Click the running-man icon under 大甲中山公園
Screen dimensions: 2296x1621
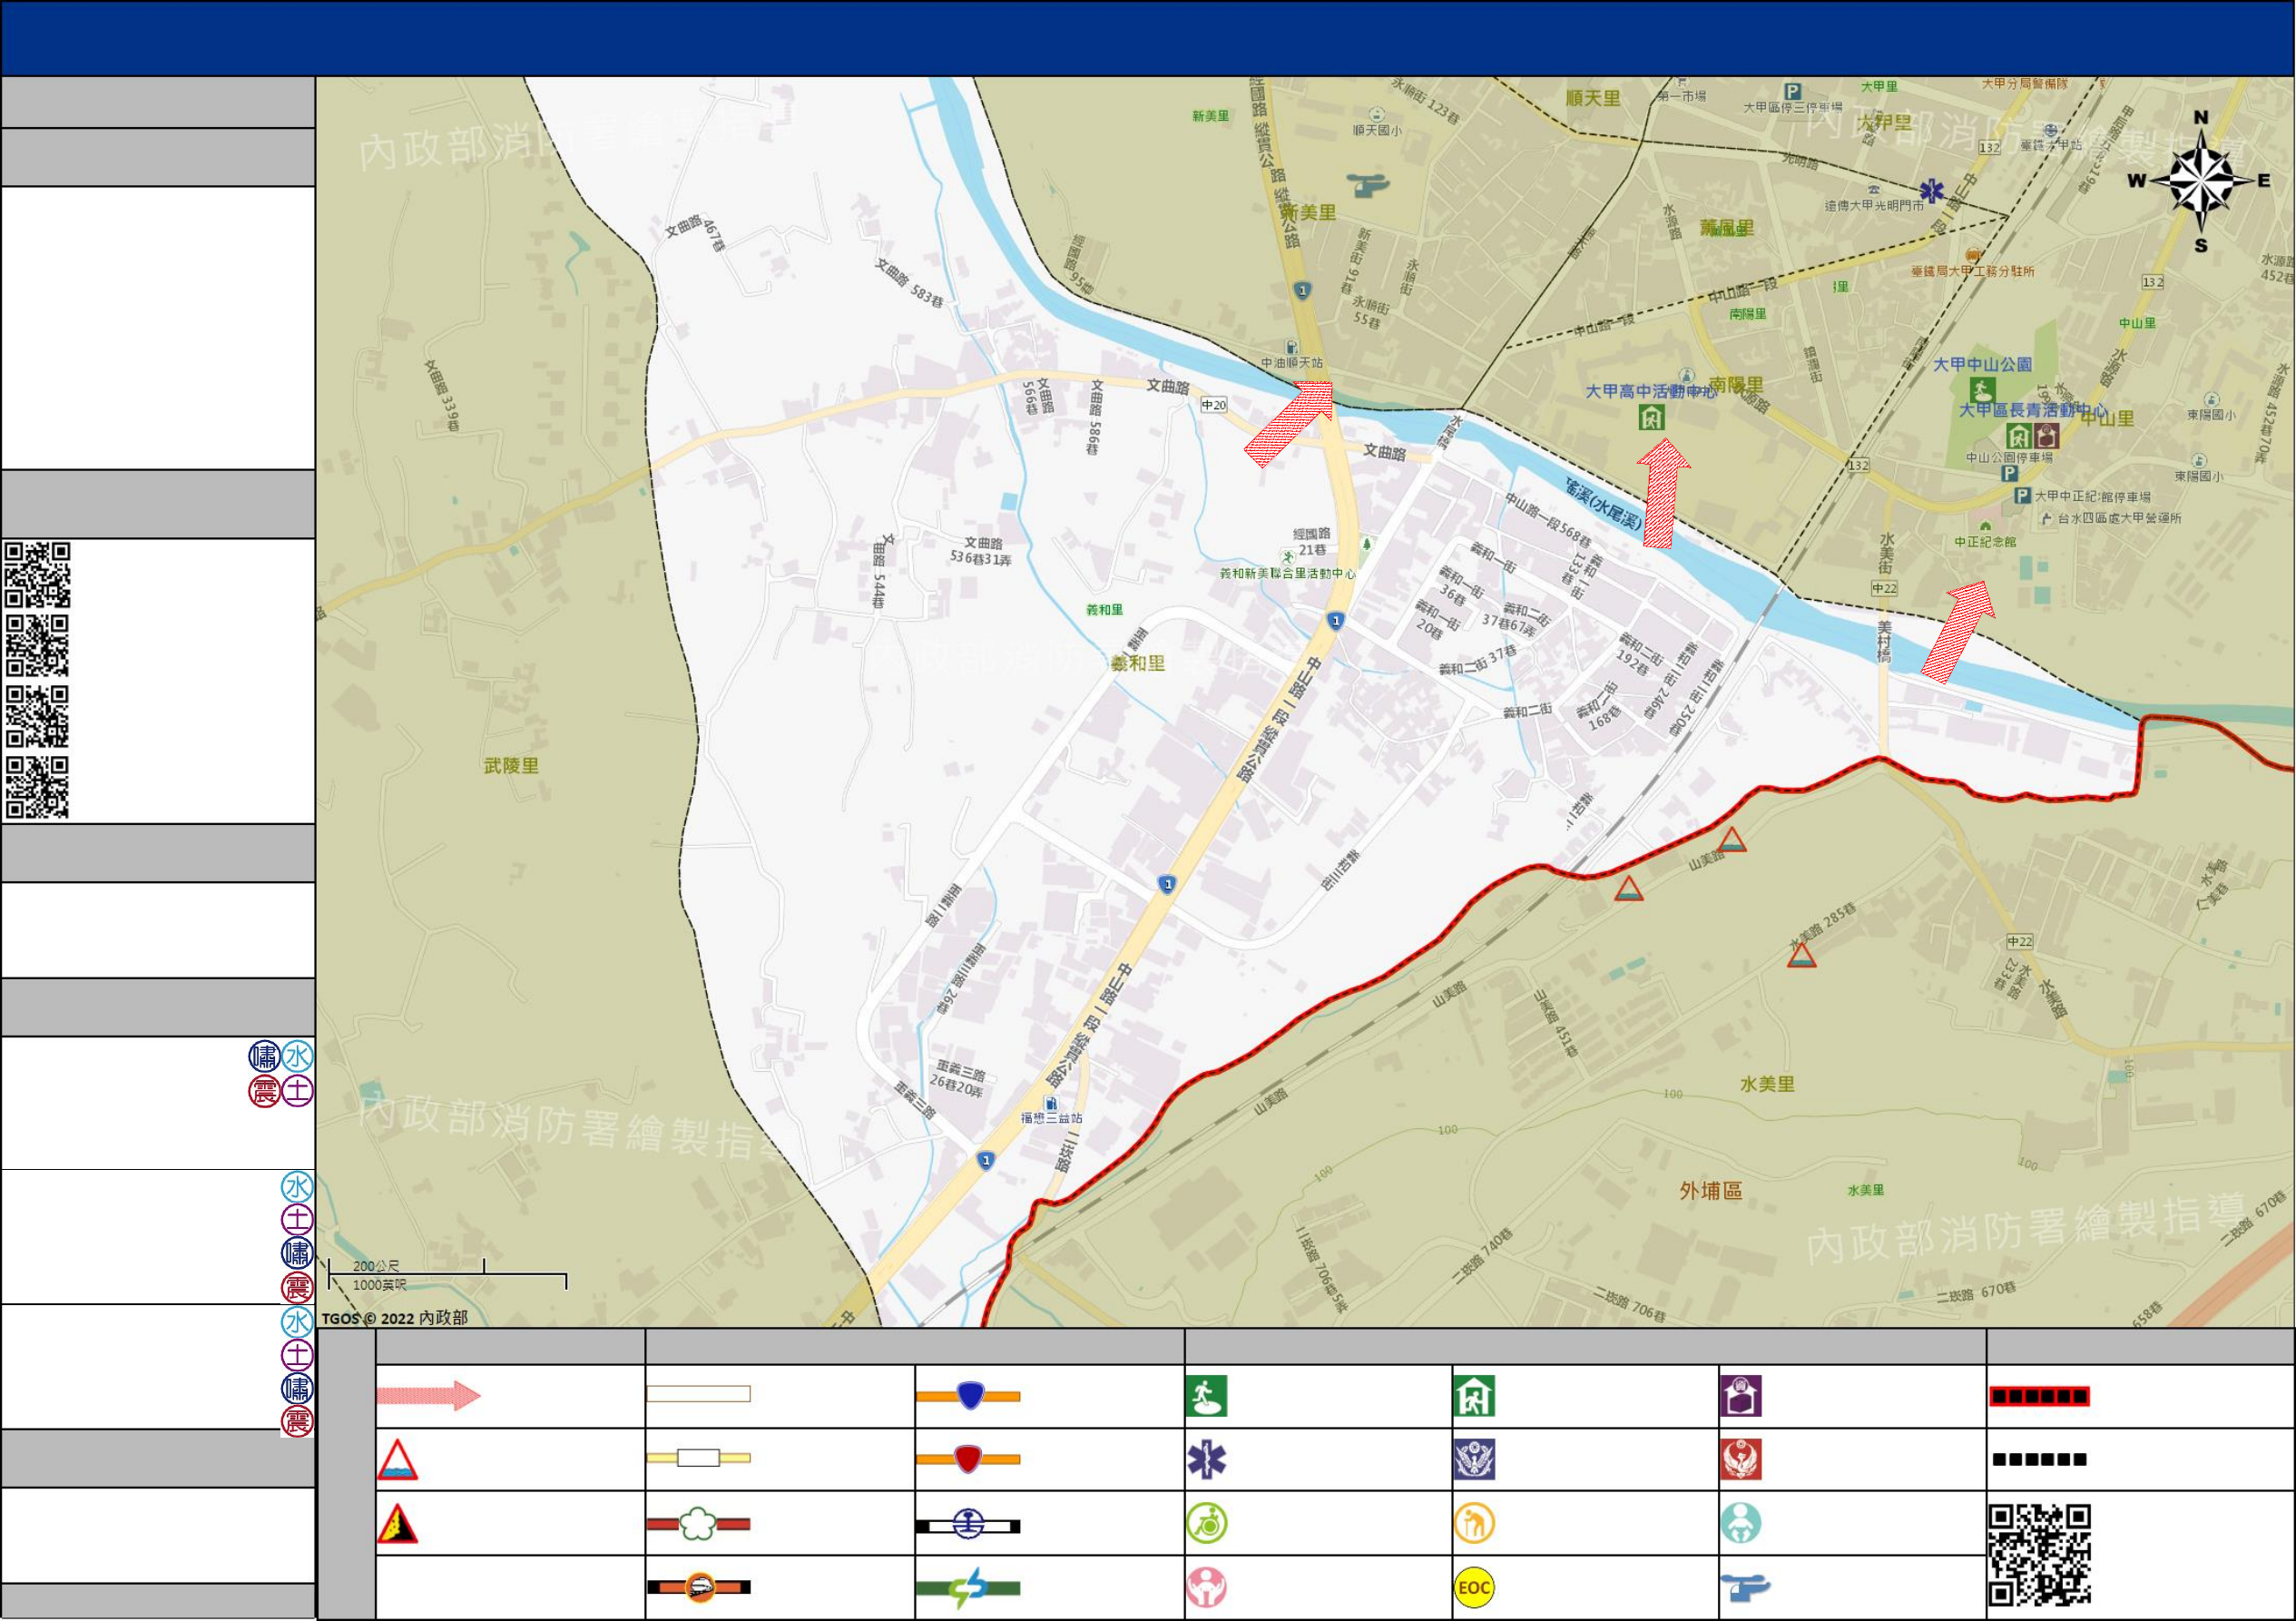(x=1982, y=390)
